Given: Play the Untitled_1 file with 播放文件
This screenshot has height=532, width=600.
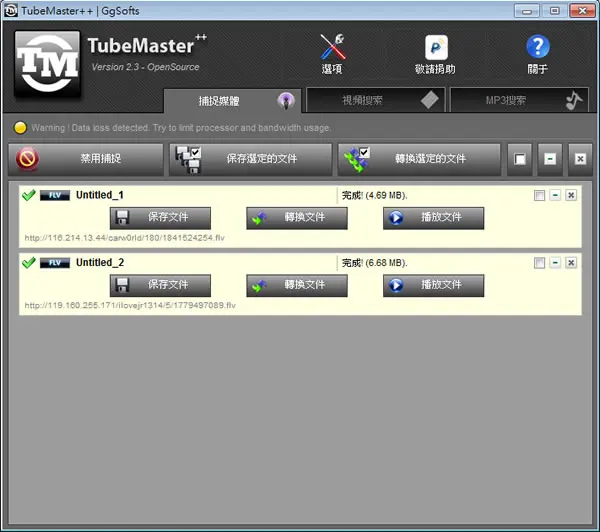Looking at the screenshot, I should [434, 218].
